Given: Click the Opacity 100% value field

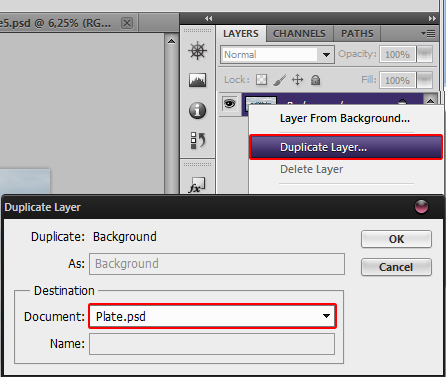Looking at the screenshot, I should point(397,54).
